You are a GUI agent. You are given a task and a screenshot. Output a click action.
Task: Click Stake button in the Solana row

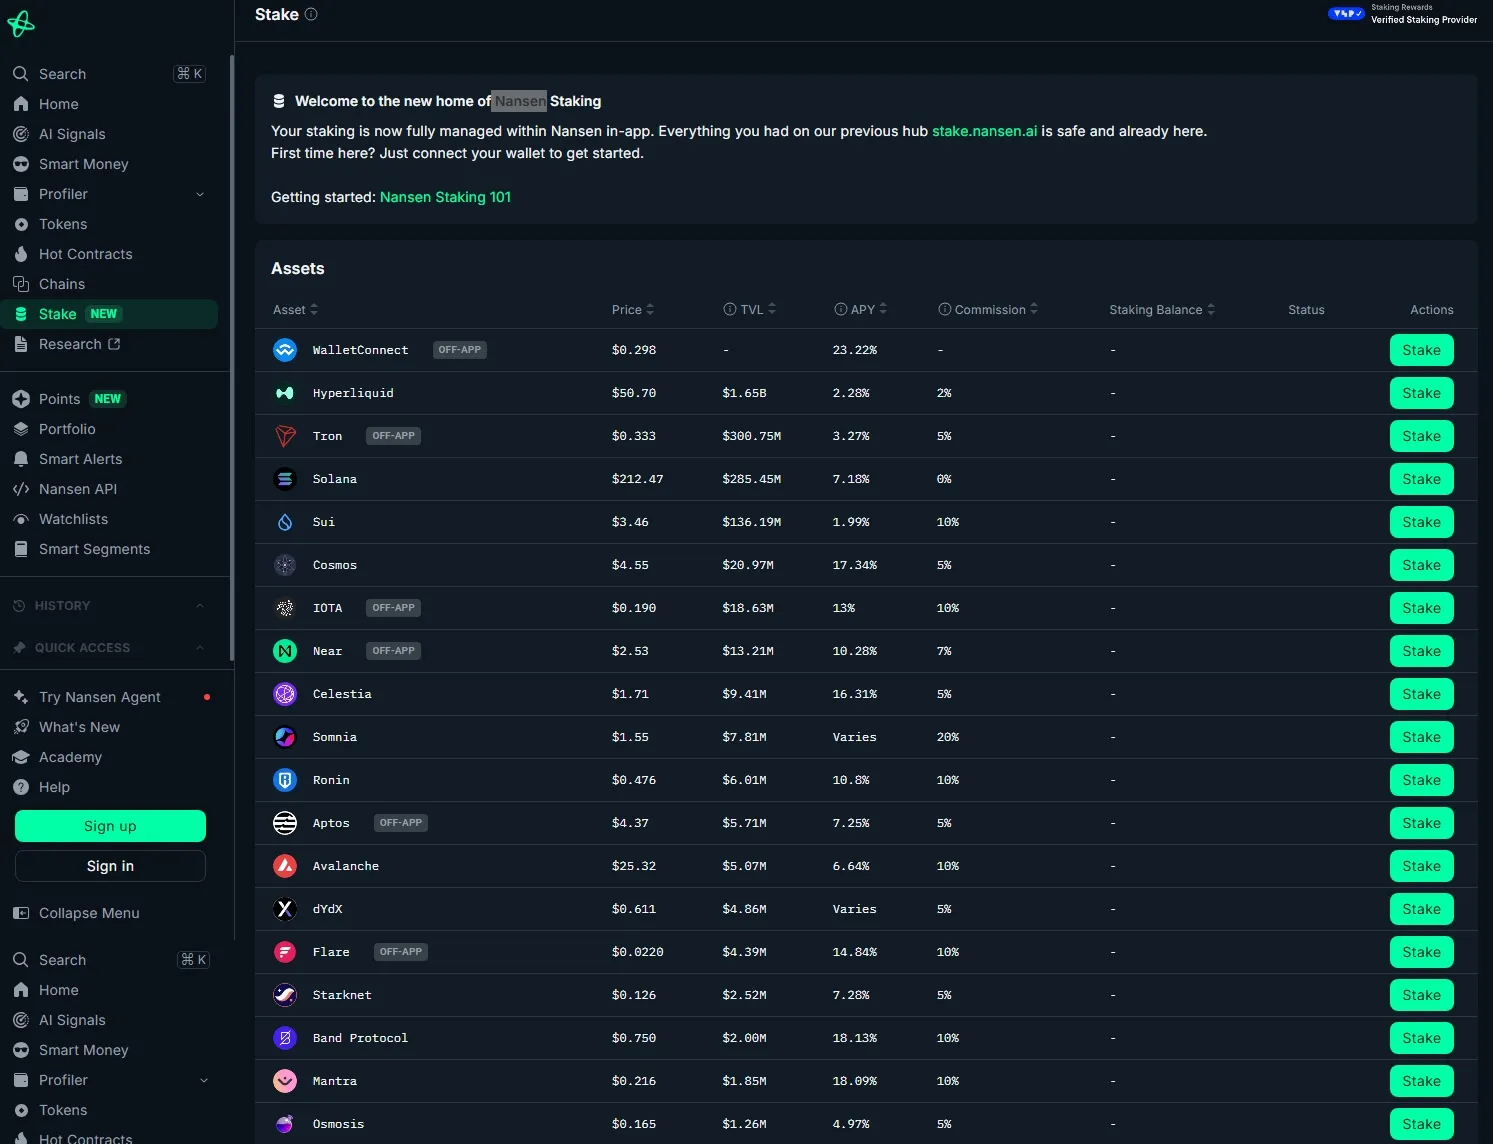click(x=1421, y=479)
